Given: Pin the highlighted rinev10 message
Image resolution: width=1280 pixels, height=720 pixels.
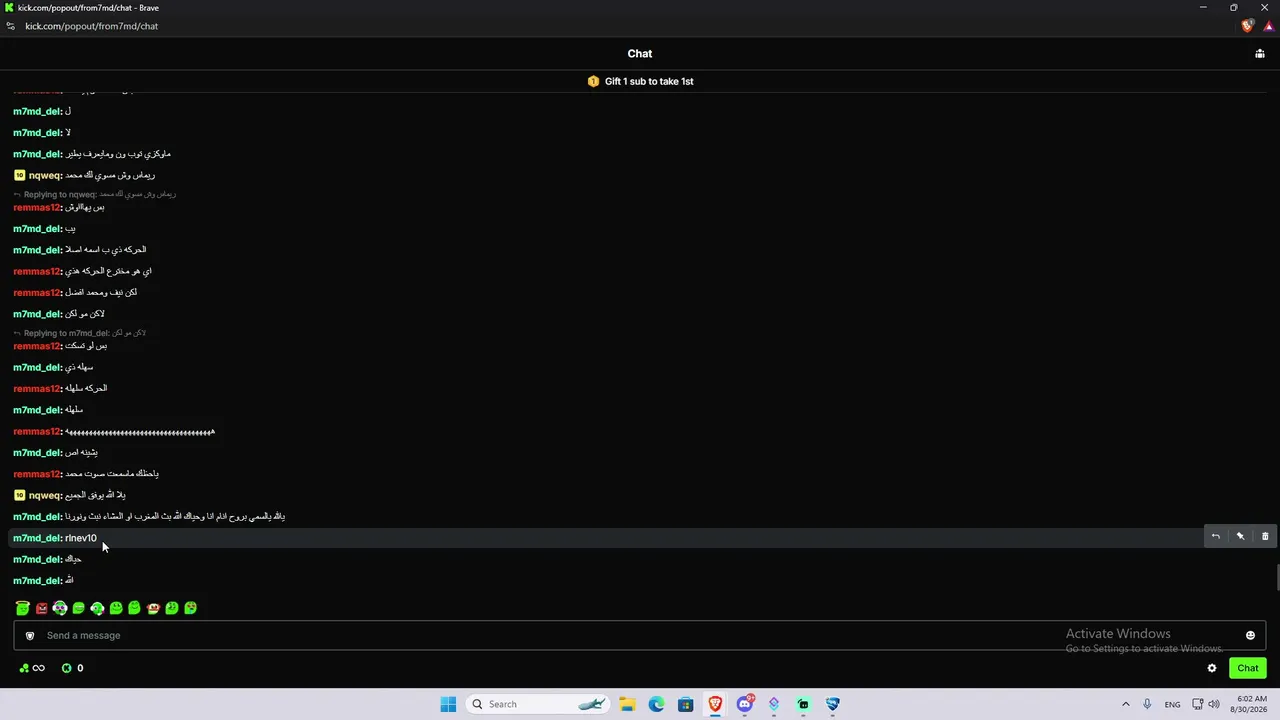Looking at the screenshot, I should point(1240,537).
